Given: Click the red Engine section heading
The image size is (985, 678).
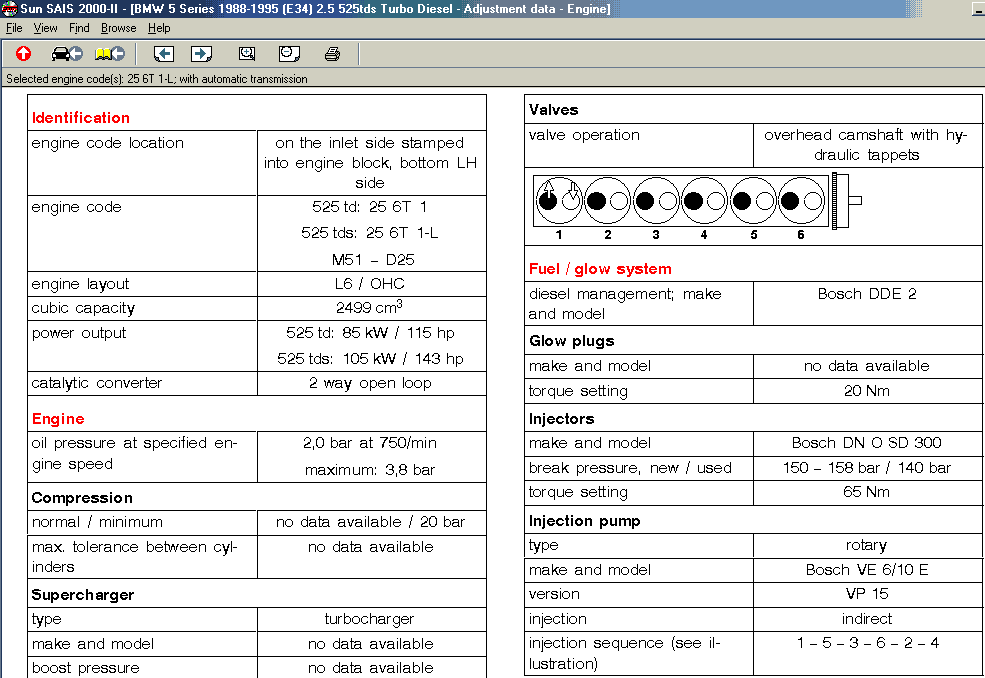Looking at the screenshot, I should [x=58, y=419].
